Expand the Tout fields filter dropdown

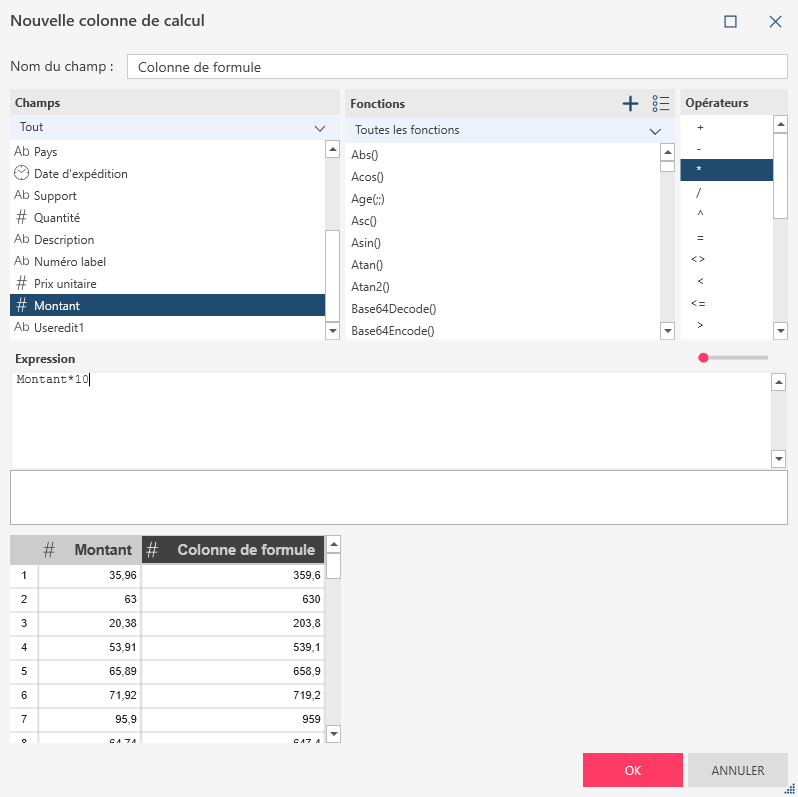point(320,128)
